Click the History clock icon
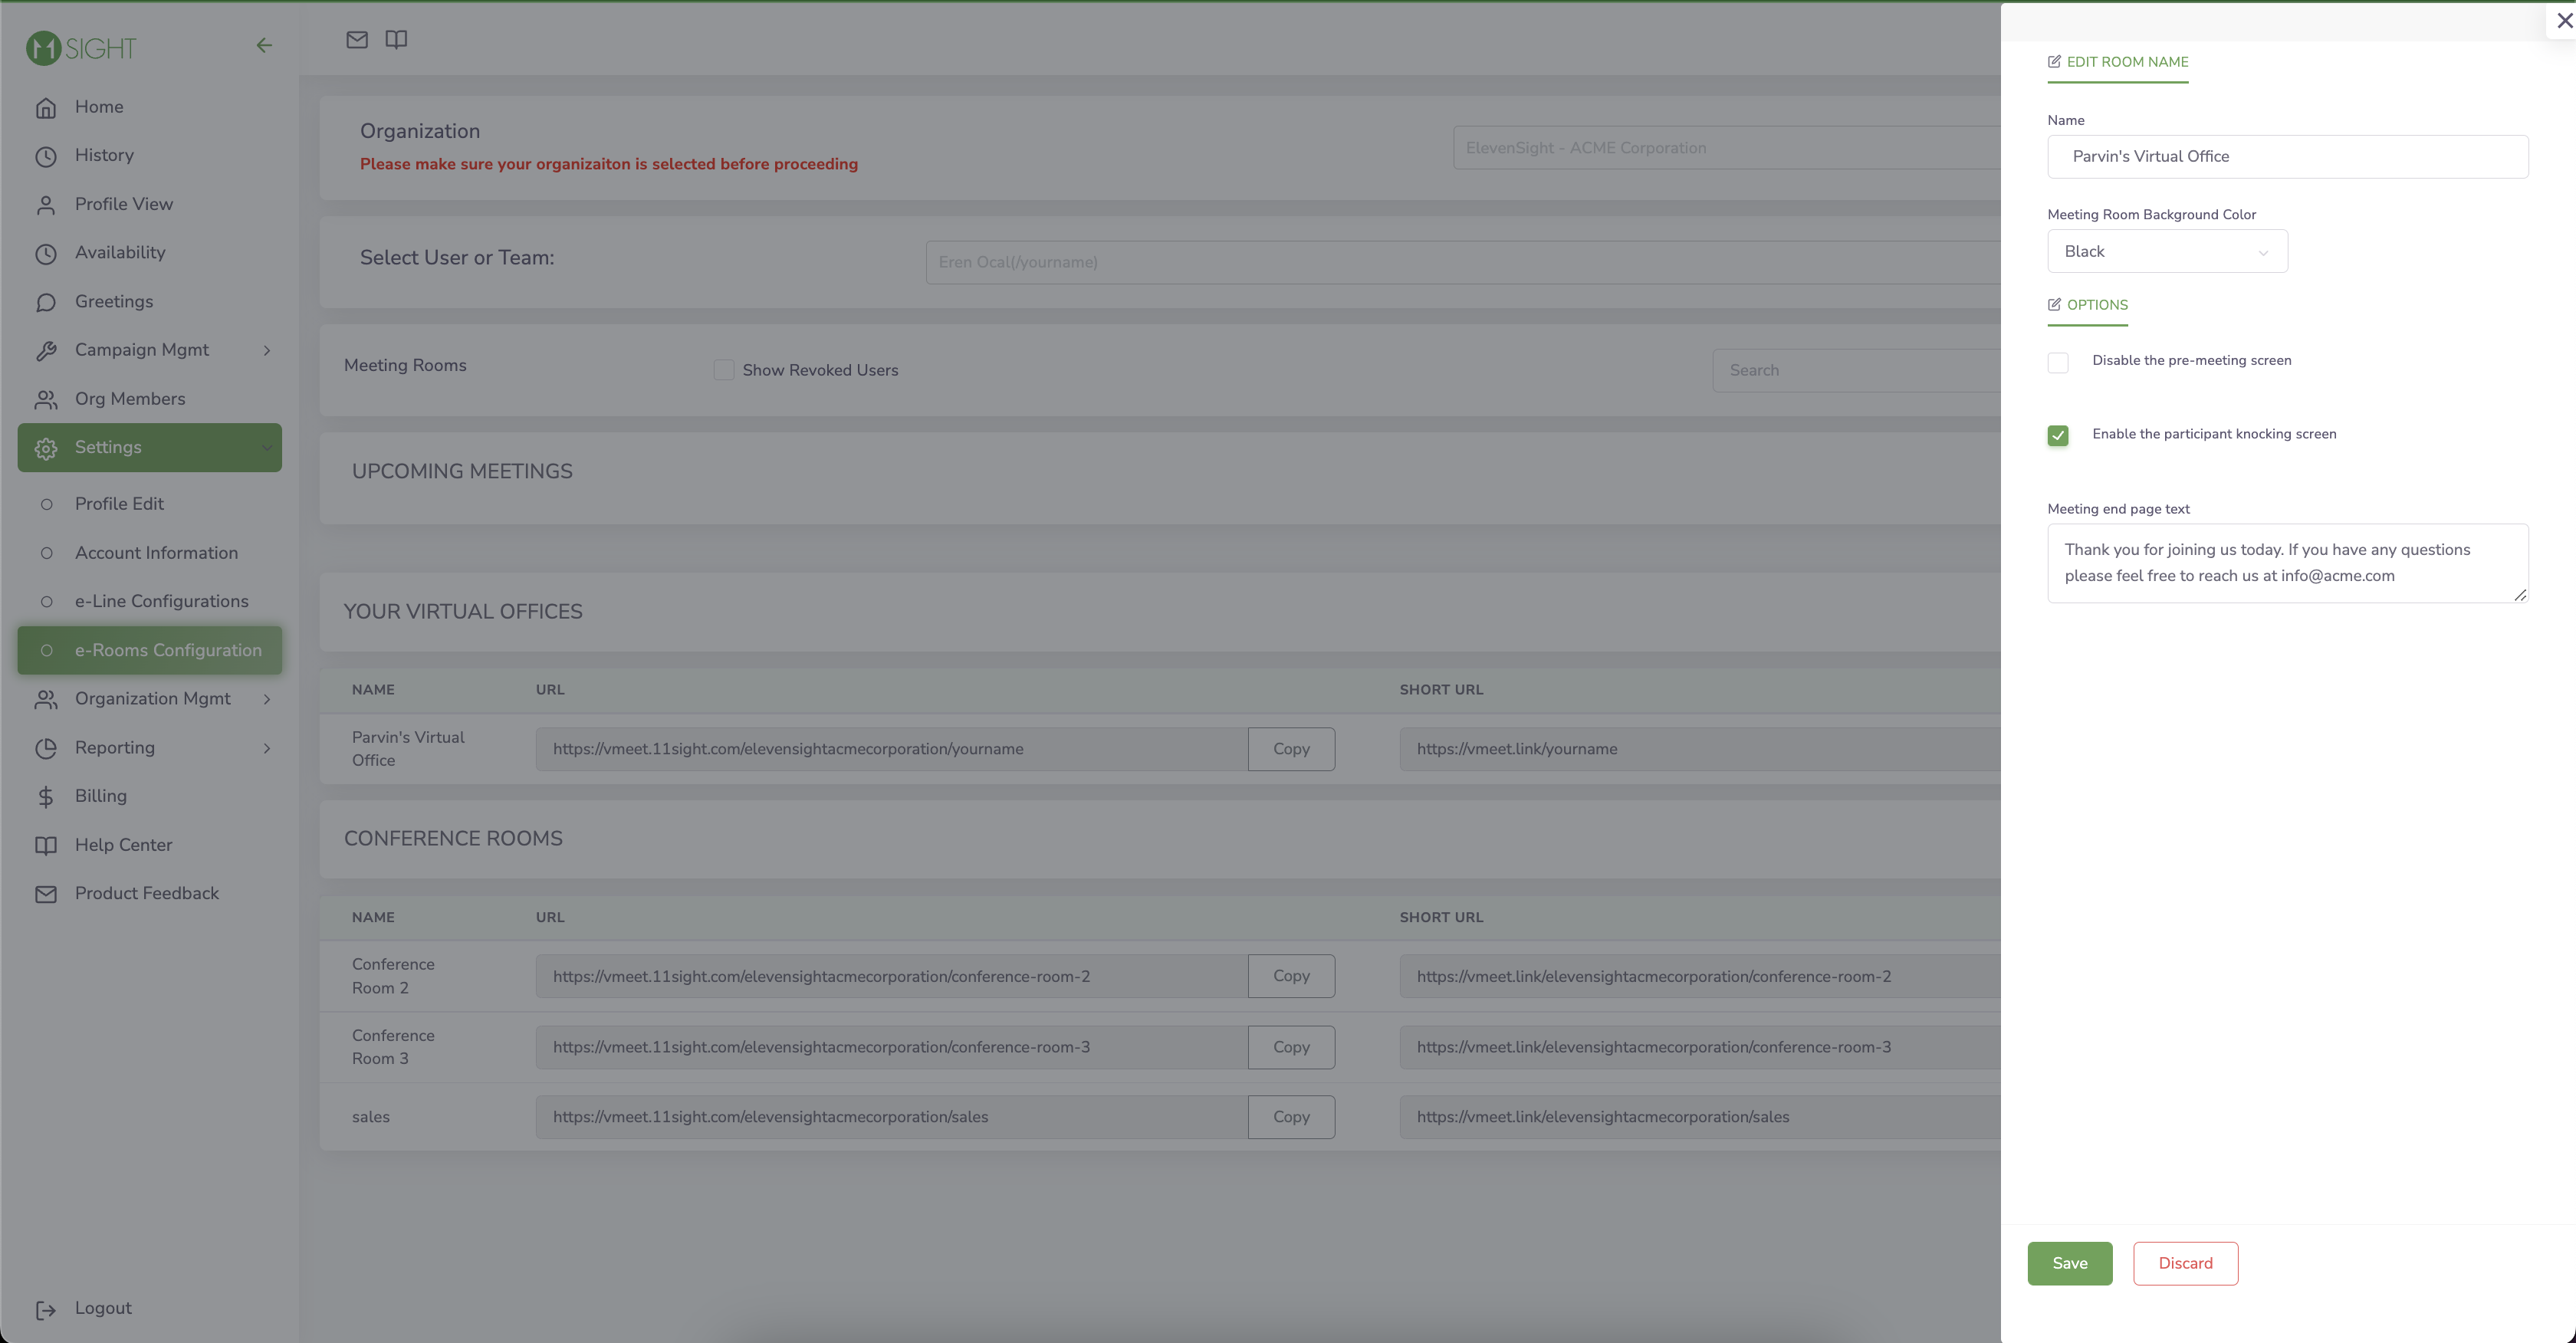This screenshot has width=2576, height=1343. (46, 156)
